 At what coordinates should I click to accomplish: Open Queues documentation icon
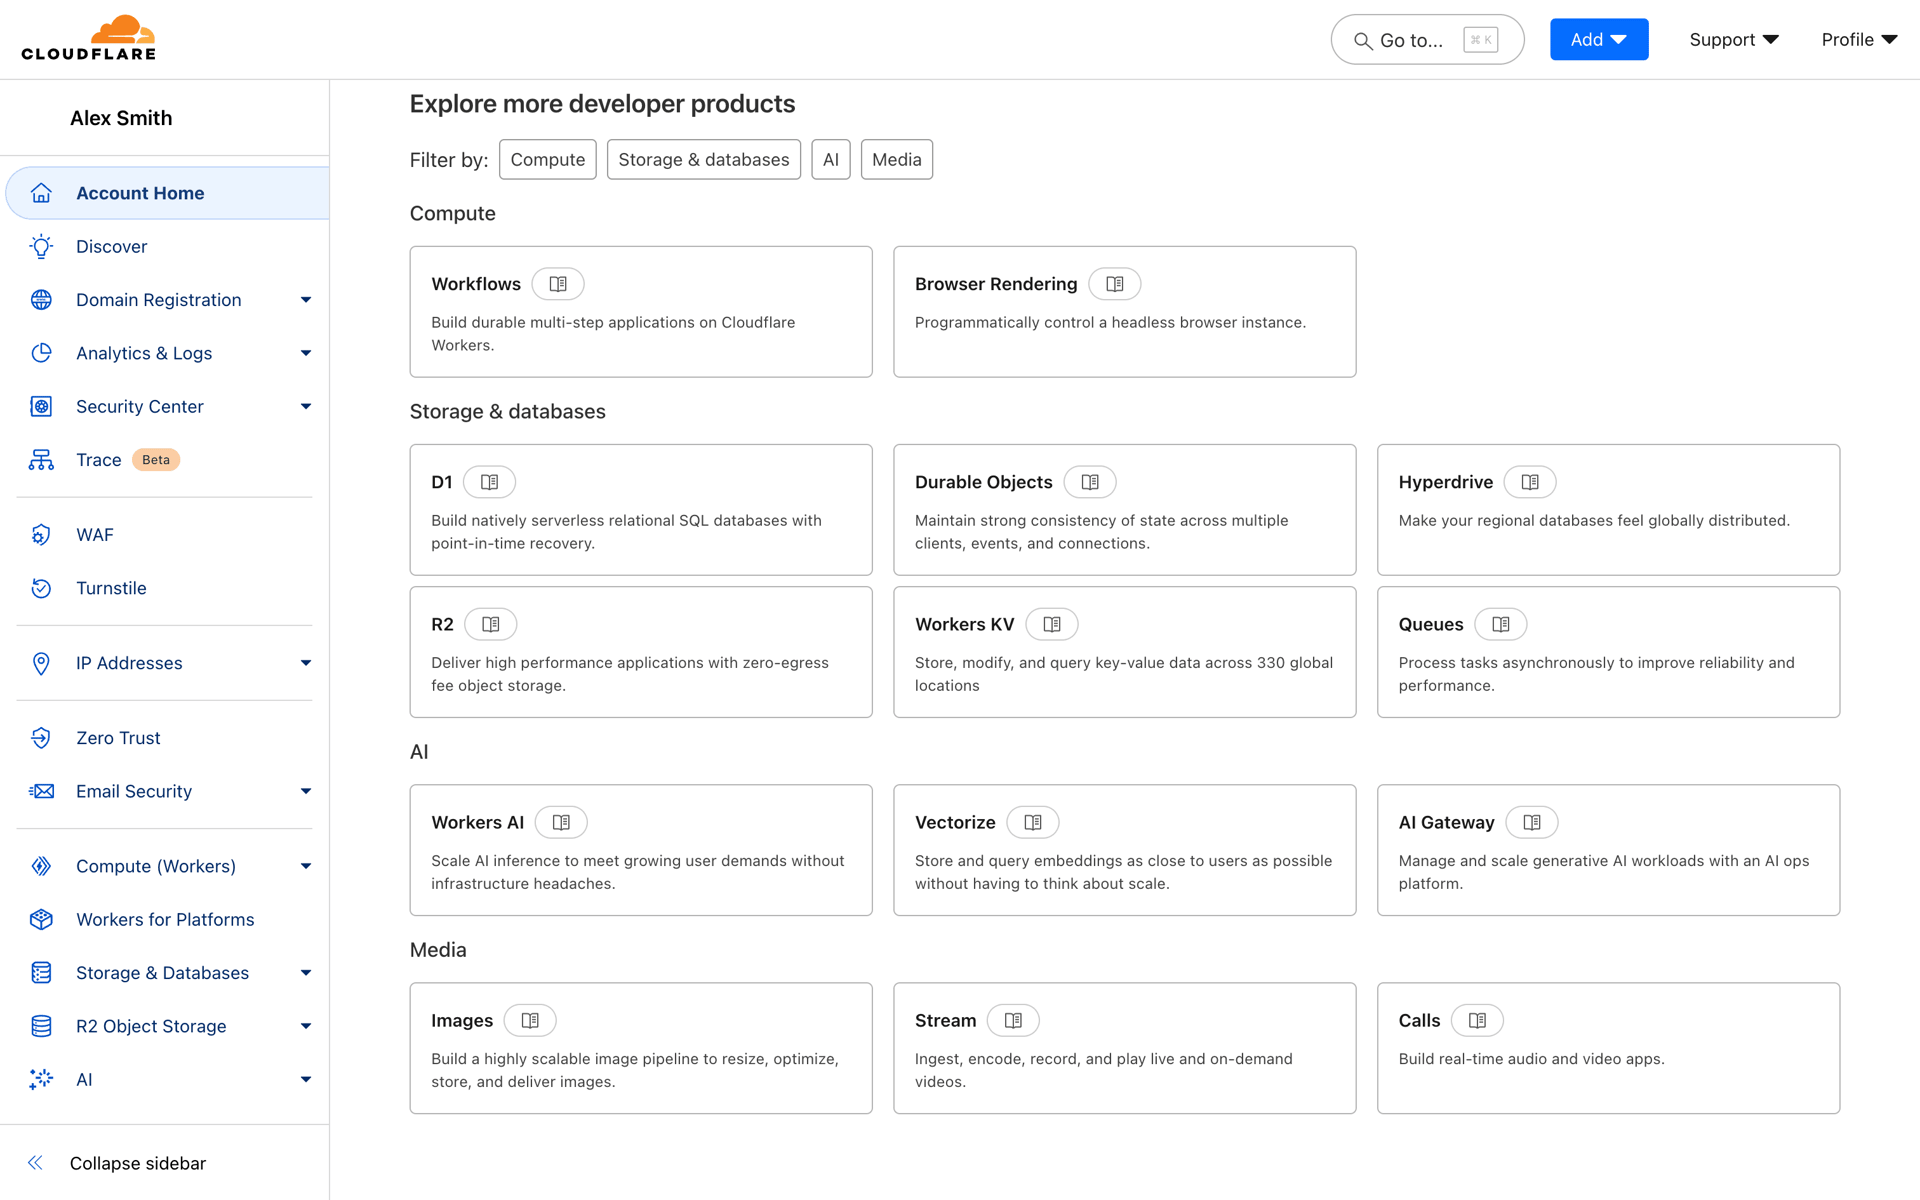(1501, 624)
